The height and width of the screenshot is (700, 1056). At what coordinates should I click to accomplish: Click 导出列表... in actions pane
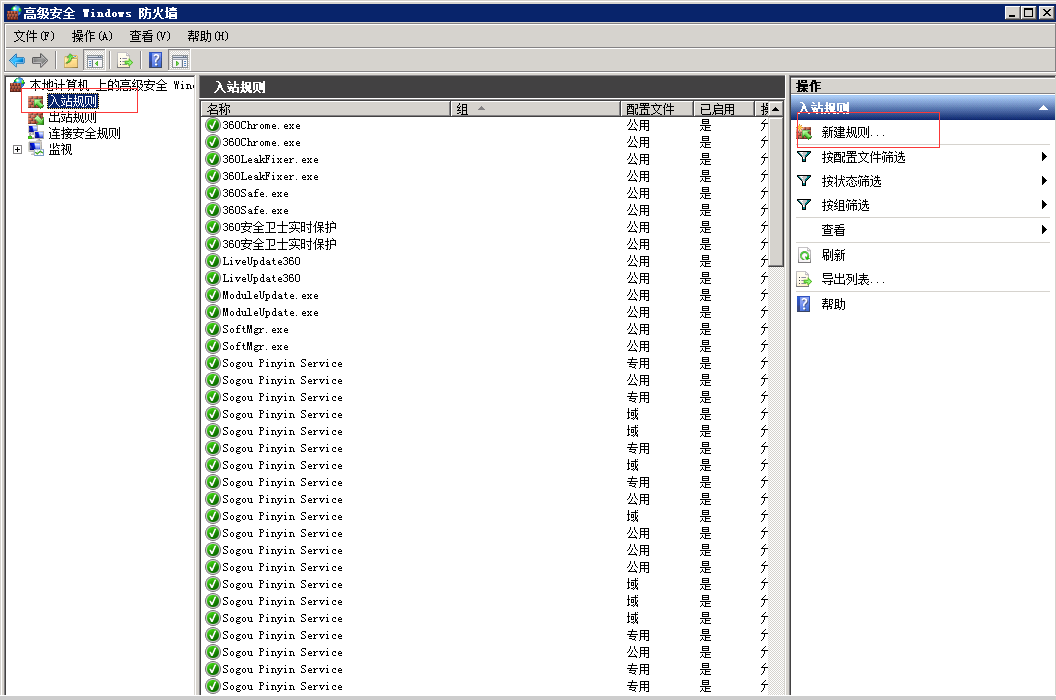pyautogui.click(x=852, y=280)
